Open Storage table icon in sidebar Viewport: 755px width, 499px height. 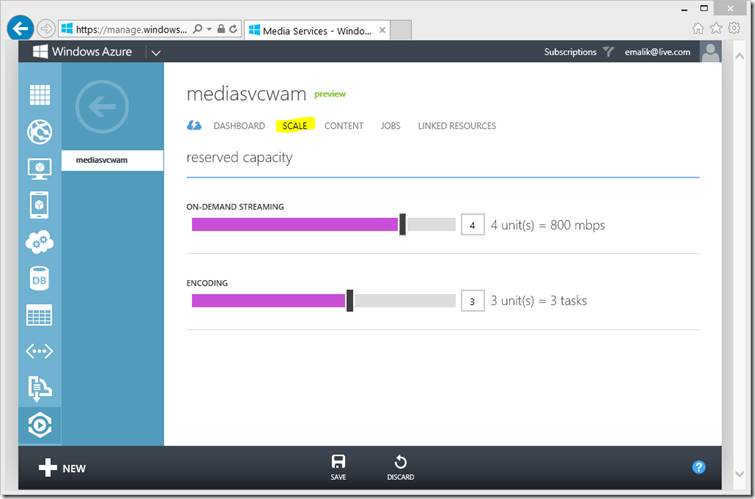pyautogui.click(x=39, y=315)
